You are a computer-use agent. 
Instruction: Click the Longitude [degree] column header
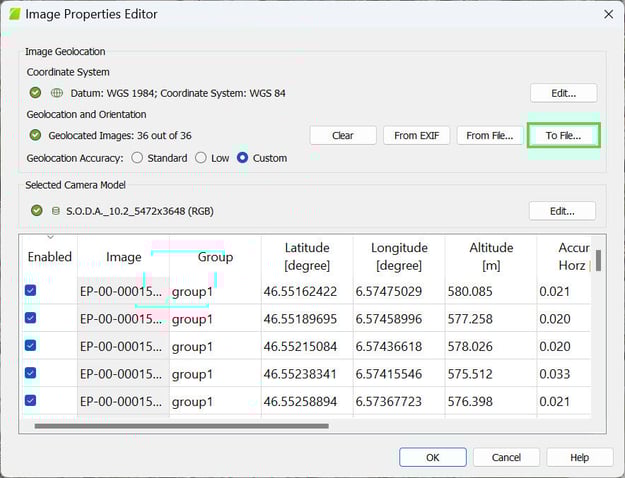click(399, 257)
